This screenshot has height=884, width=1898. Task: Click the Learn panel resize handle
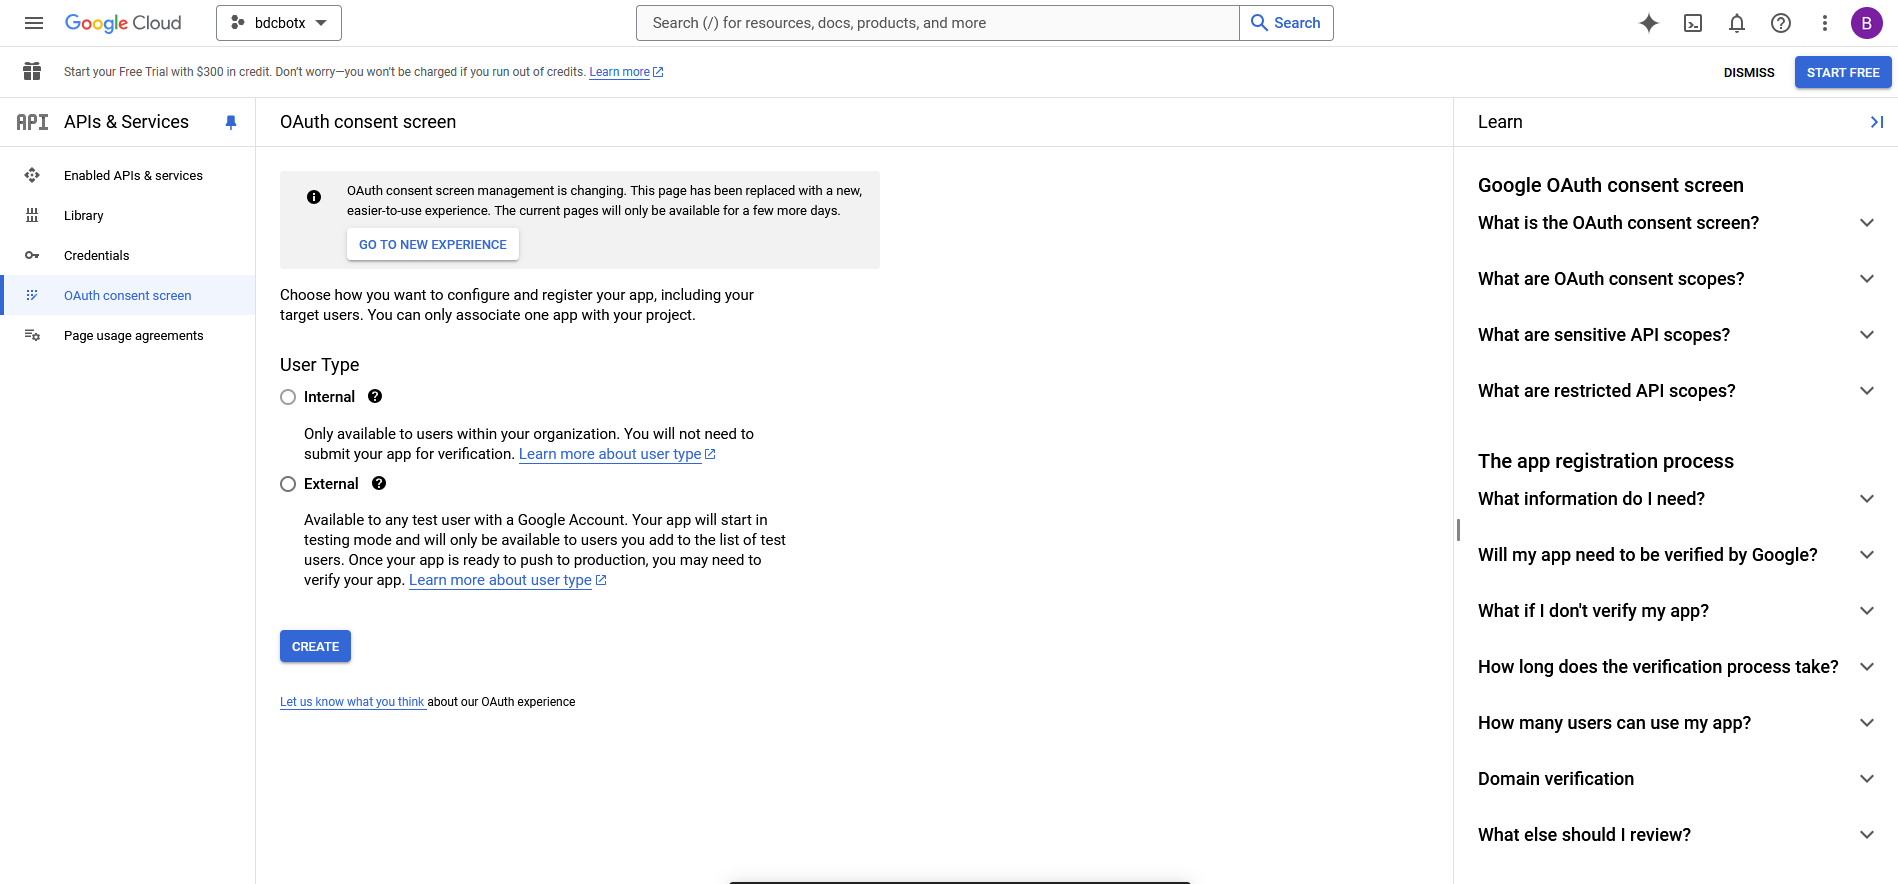click(x=1458, y=530)
